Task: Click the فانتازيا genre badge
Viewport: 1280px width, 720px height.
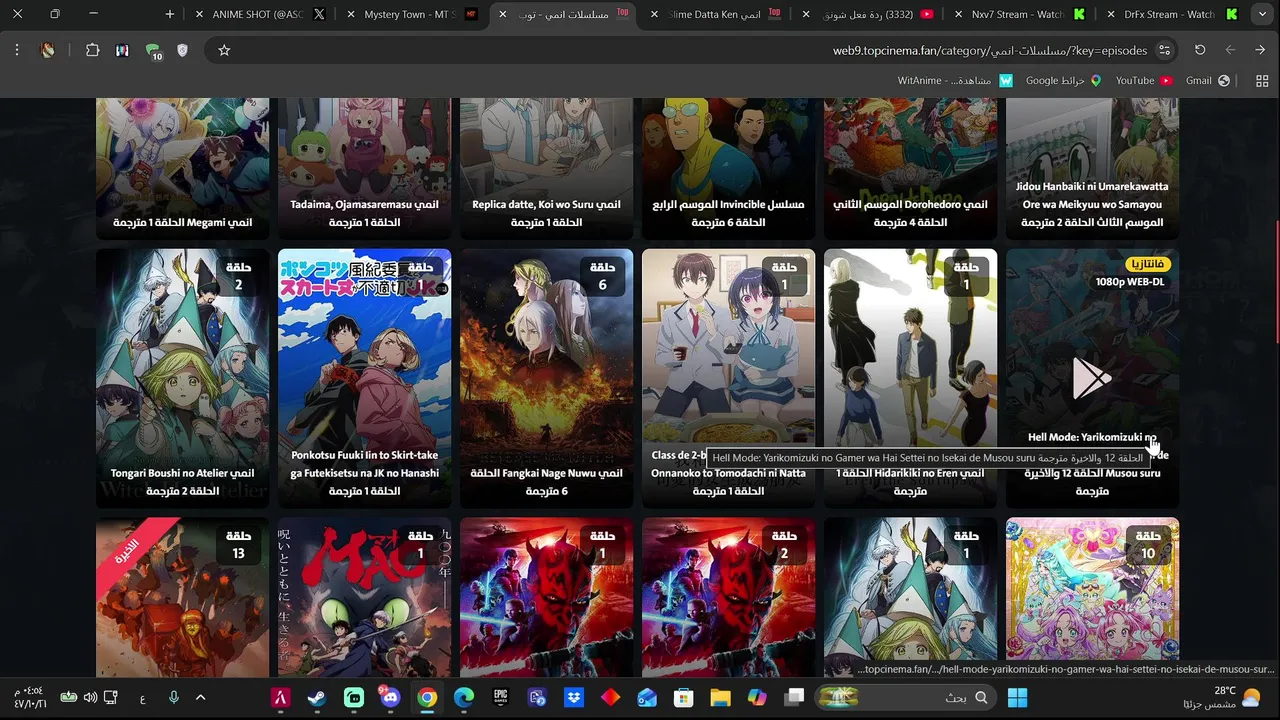Action: (1147, 264)
